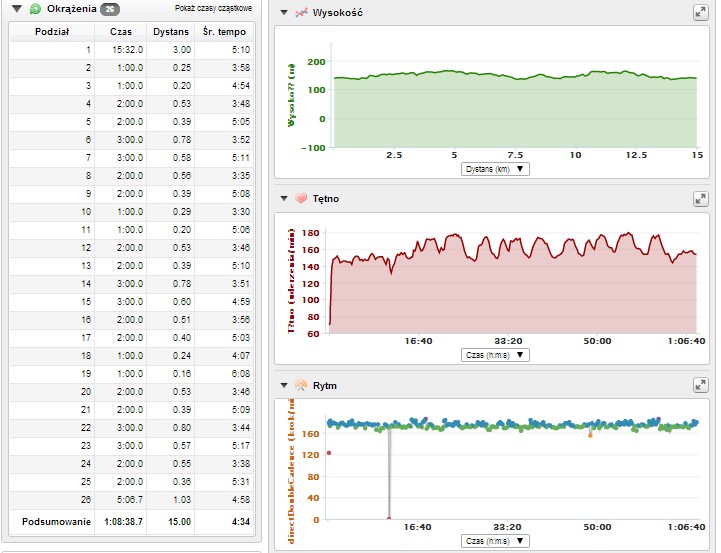Screen dimensions: 721x553
Task: Select lap 26 time 5:06.7
Action: [130, 499]
